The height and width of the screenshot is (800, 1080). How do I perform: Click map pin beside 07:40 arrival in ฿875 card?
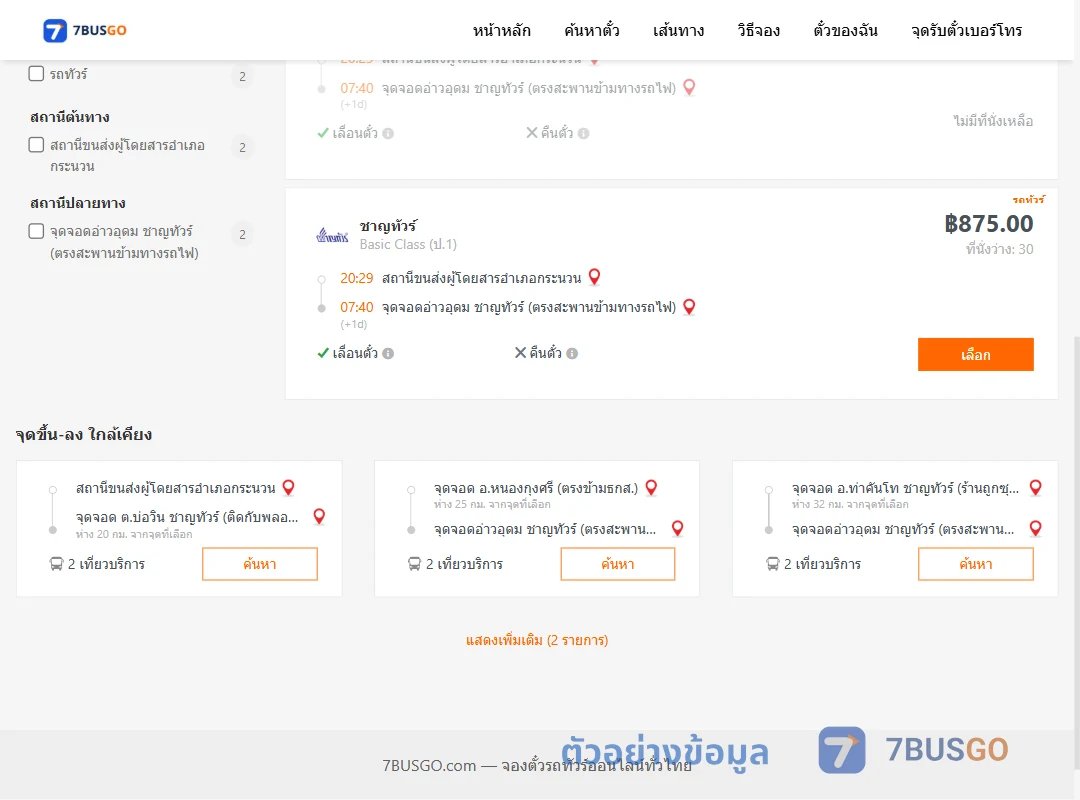coord(689,307)
